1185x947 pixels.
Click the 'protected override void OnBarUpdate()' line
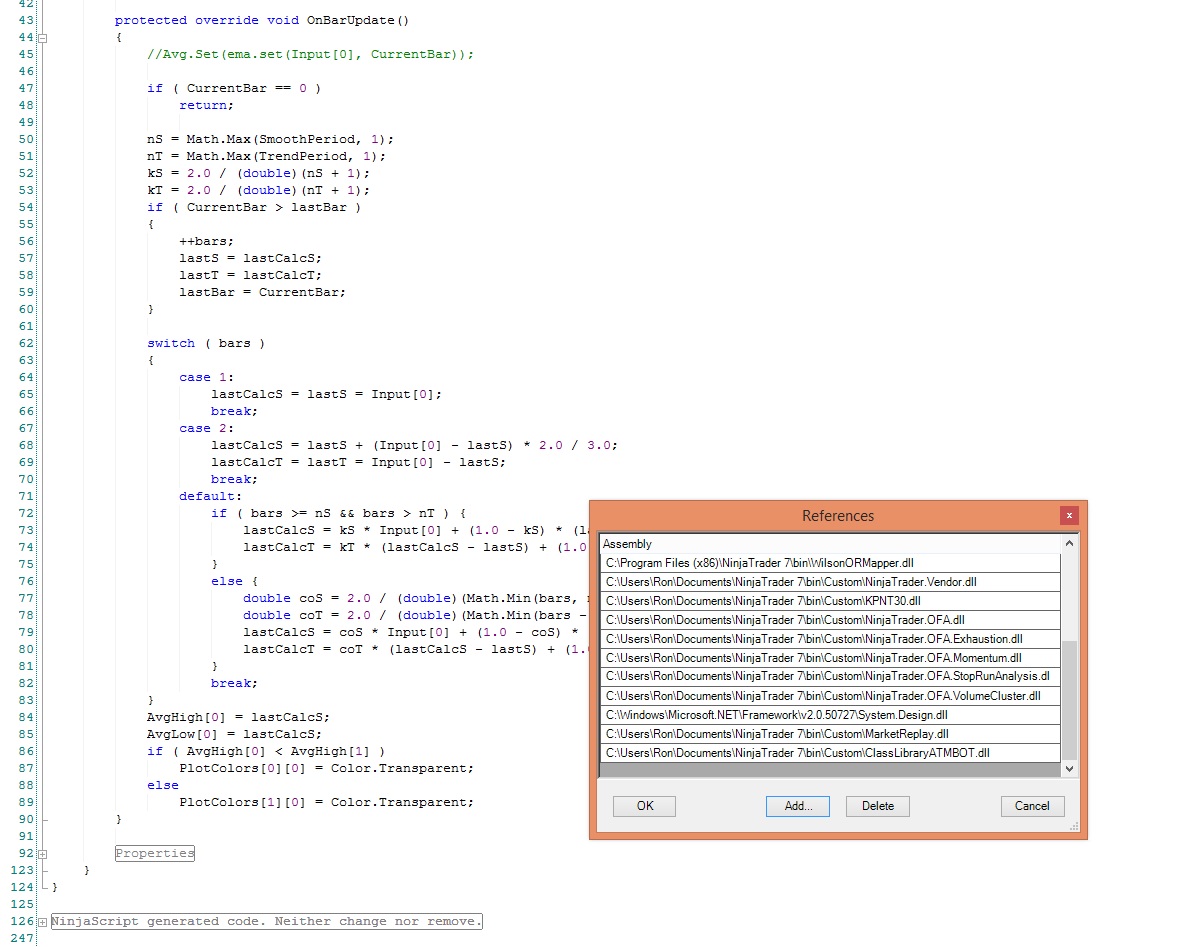tap(261, 20)
